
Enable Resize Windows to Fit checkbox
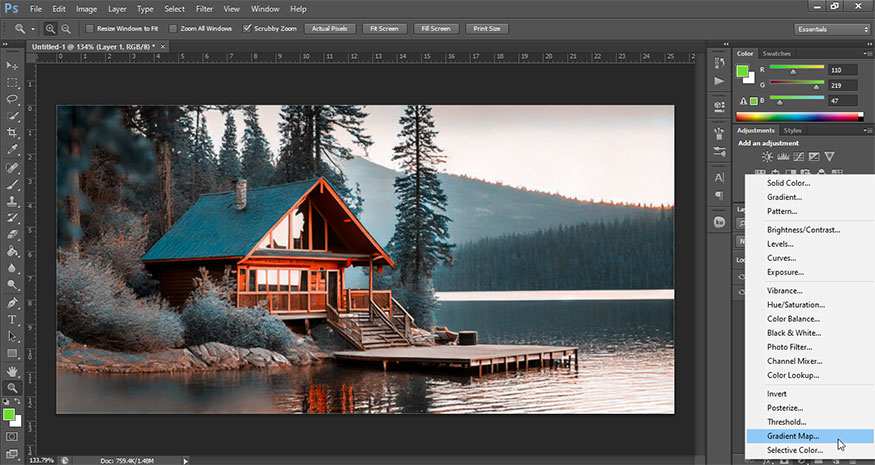[x=90, y=29]
